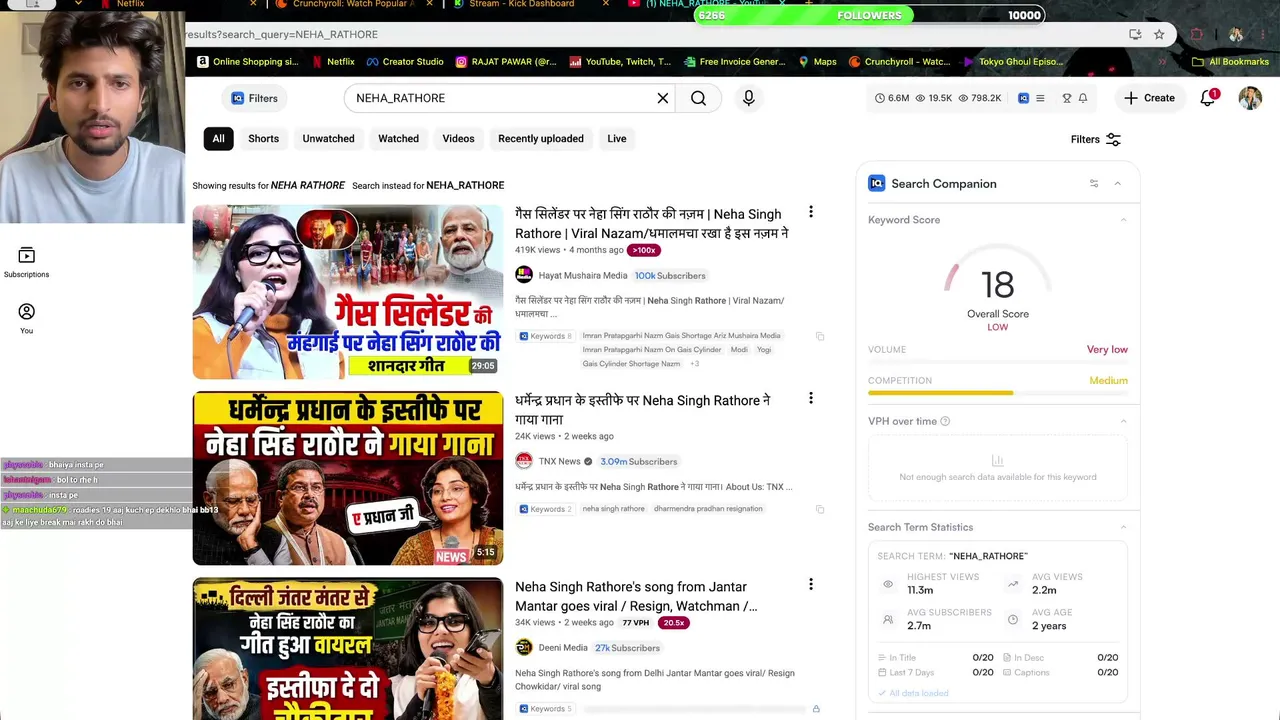Select the Shorts filter chip
The width and height of the screenshot is (1280, 720).
coord(264,139)
